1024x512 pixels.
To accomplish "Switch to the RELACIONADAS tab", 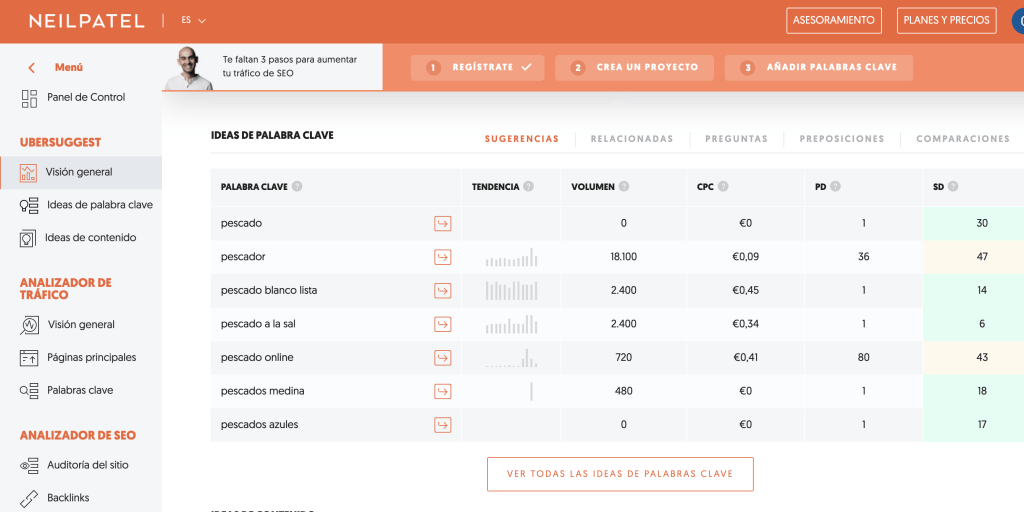I will click(631, 139).
